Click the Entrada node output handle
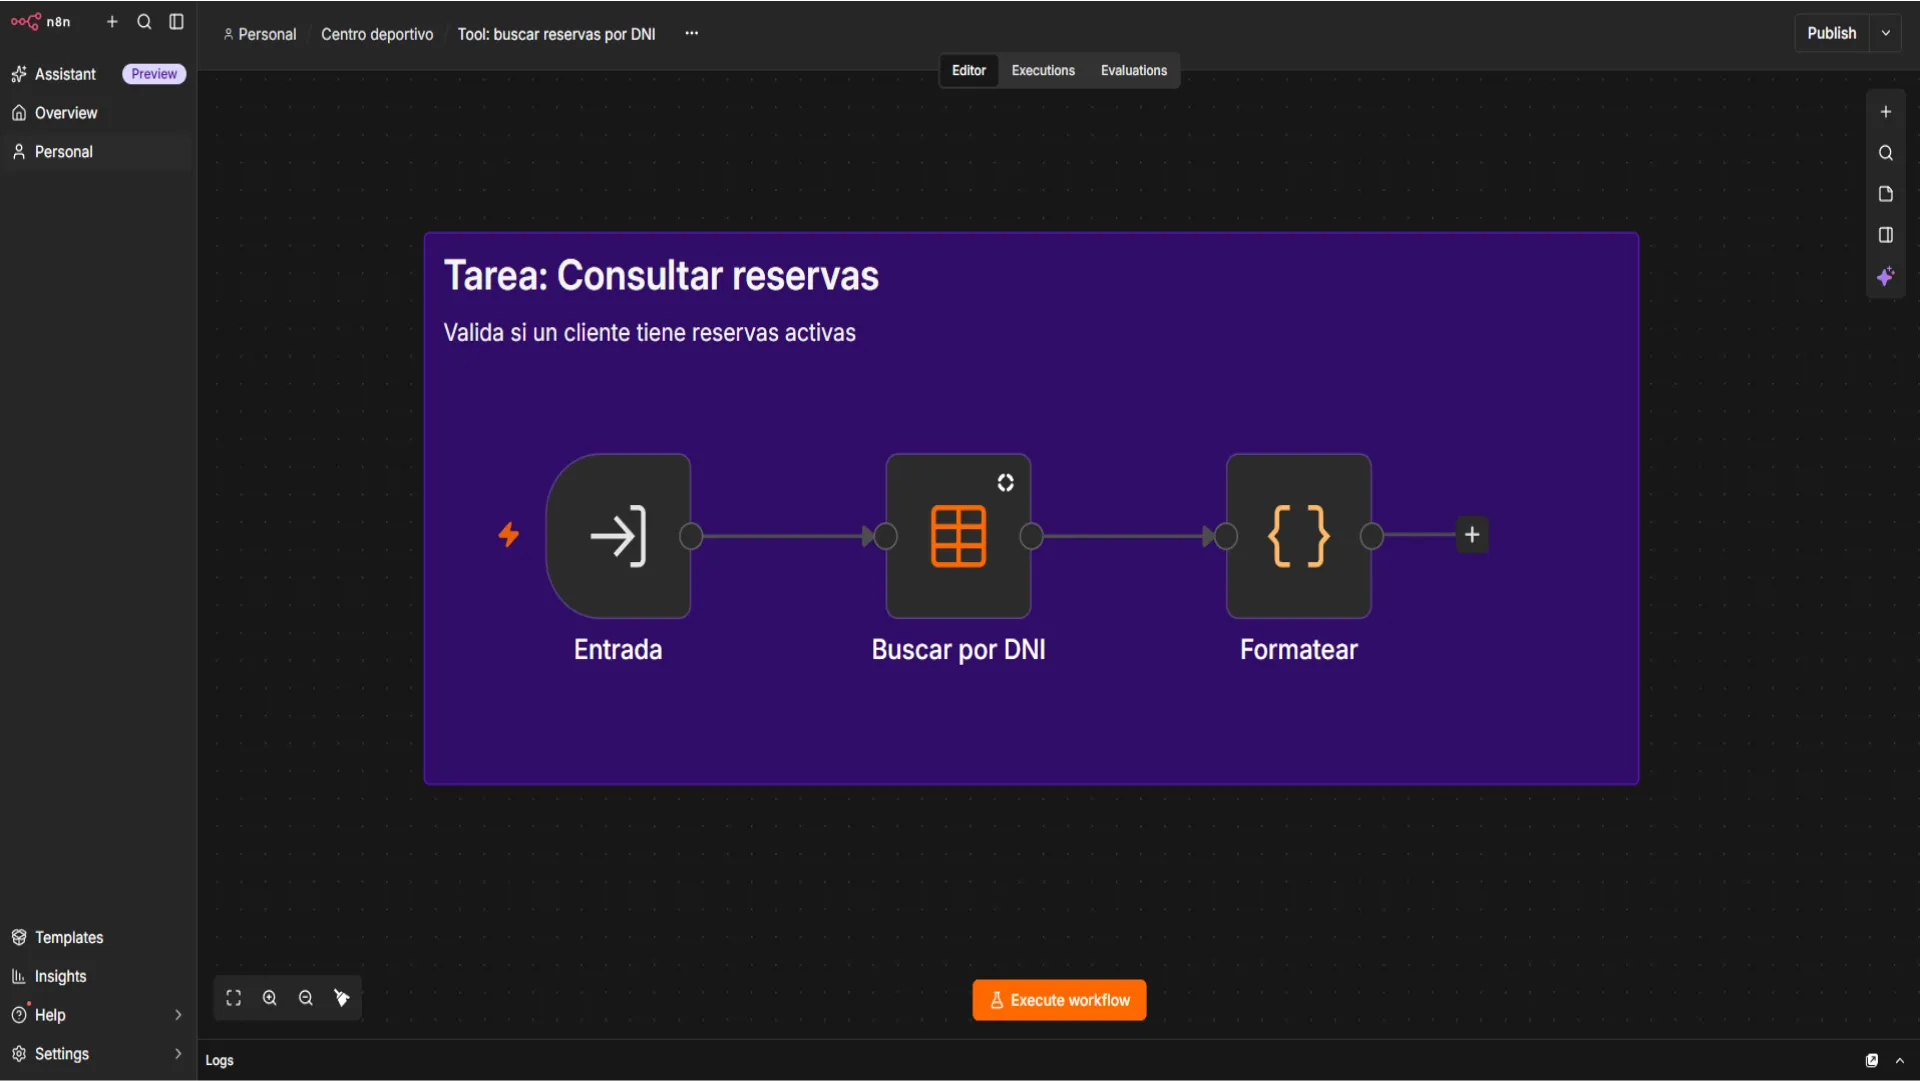 pyautogui.click(x=691, y=536)
